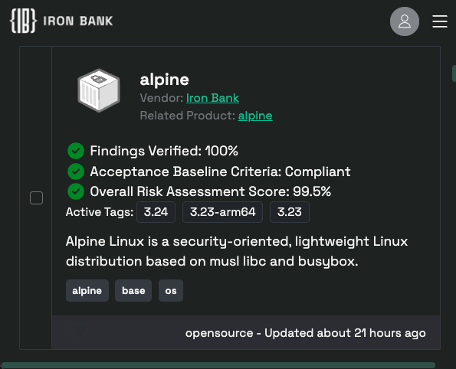Filter by the base label chip

133,291
